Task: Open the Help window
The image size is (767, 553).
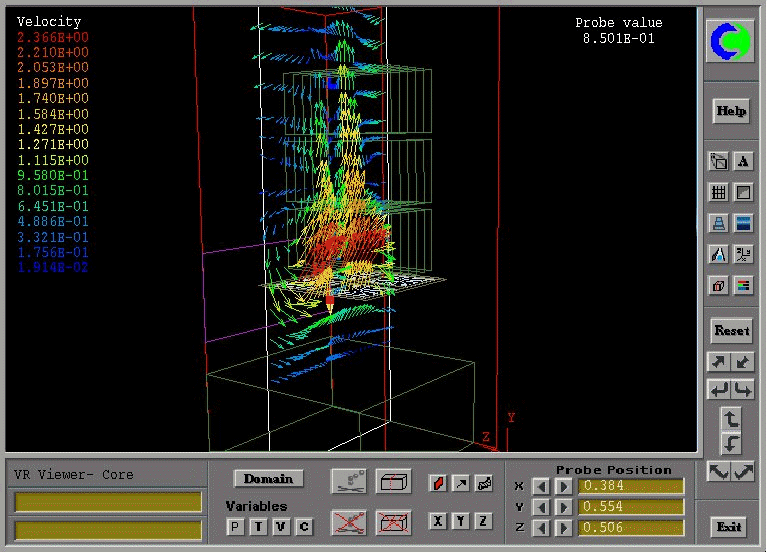Action: (x=731, y=111)
